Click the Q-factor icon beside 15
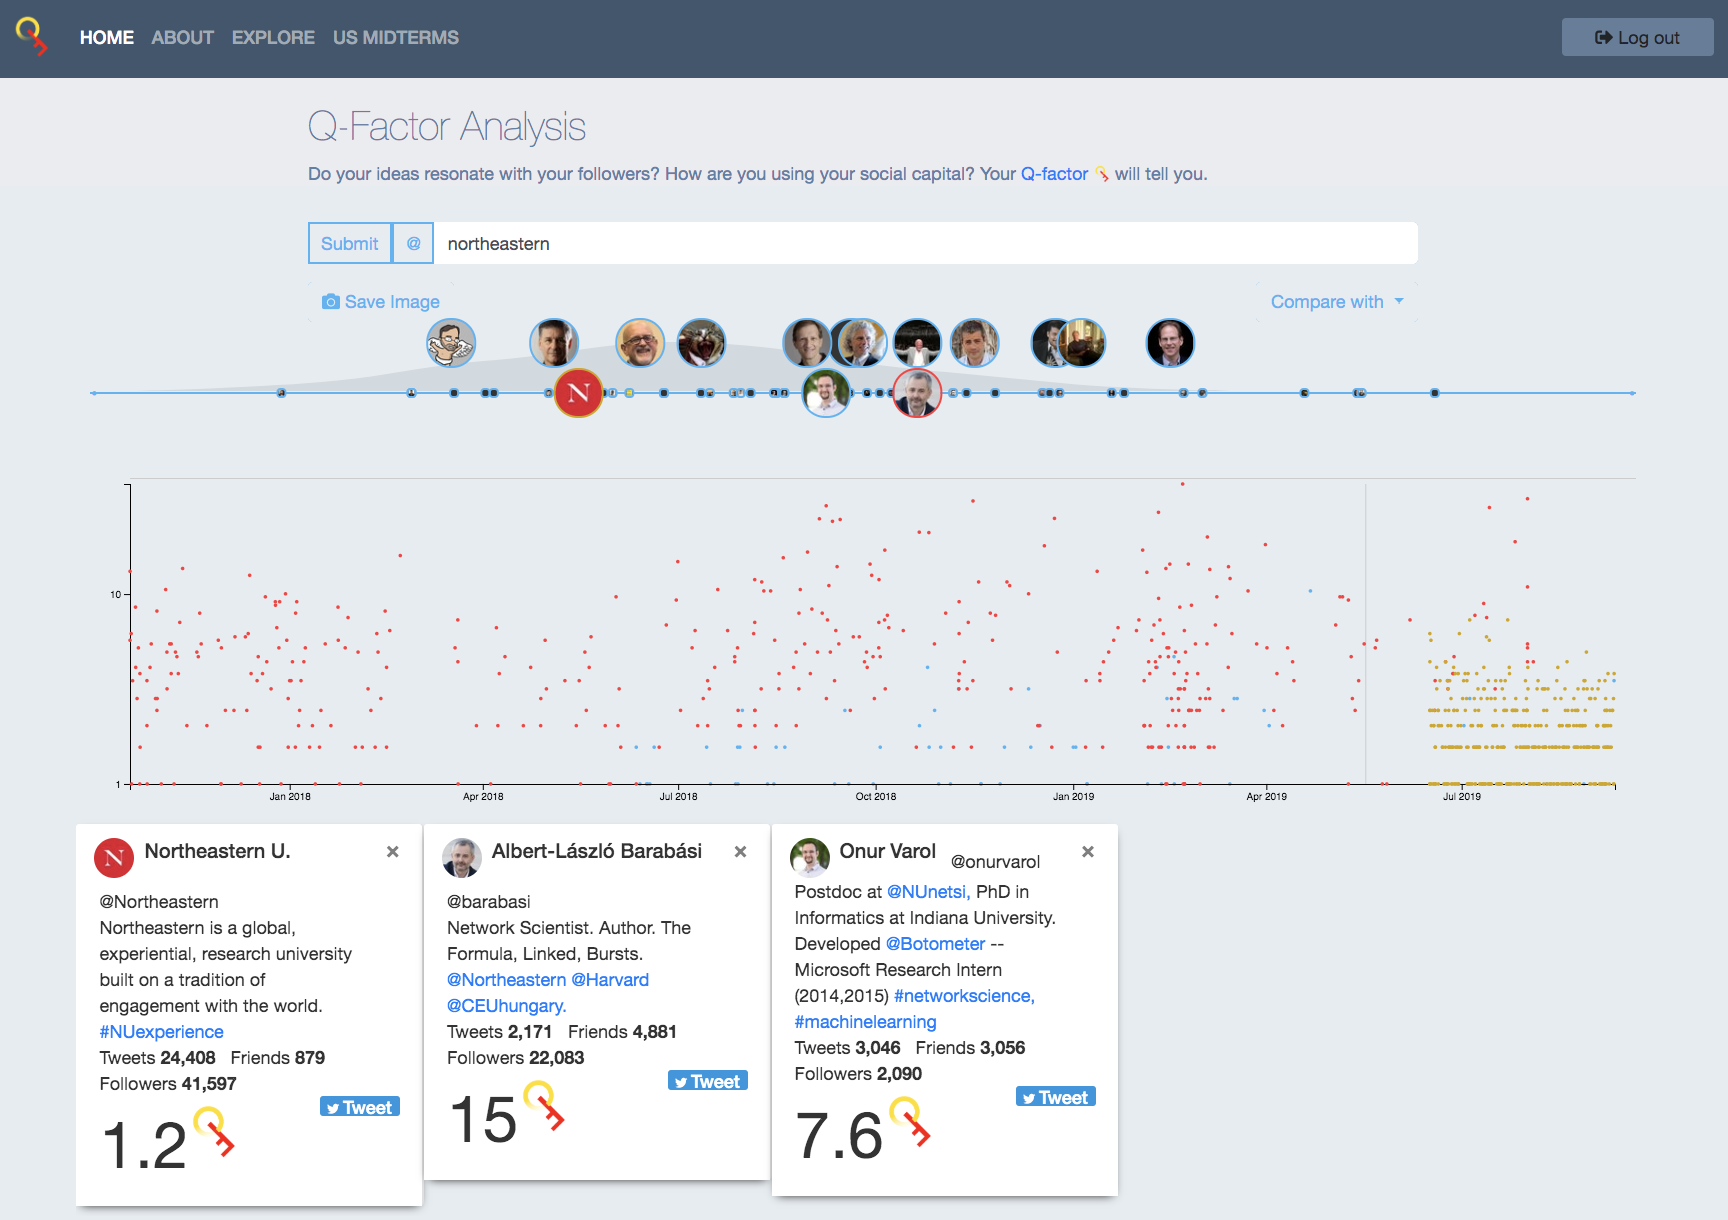This screenshot has width=1728, height=1220. coord(545,1106)
